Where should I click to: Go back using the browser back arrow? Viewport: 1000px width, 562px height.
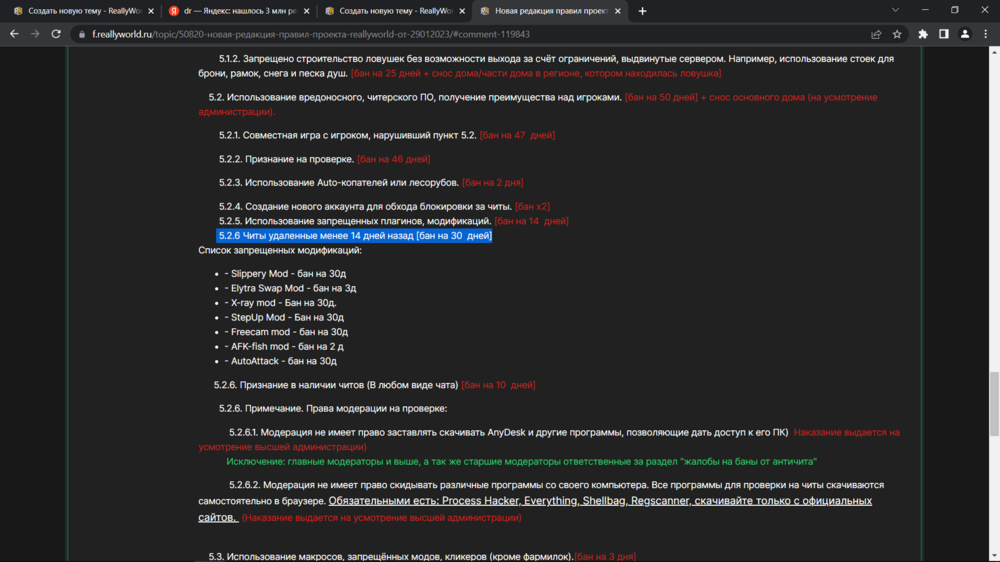14,34
